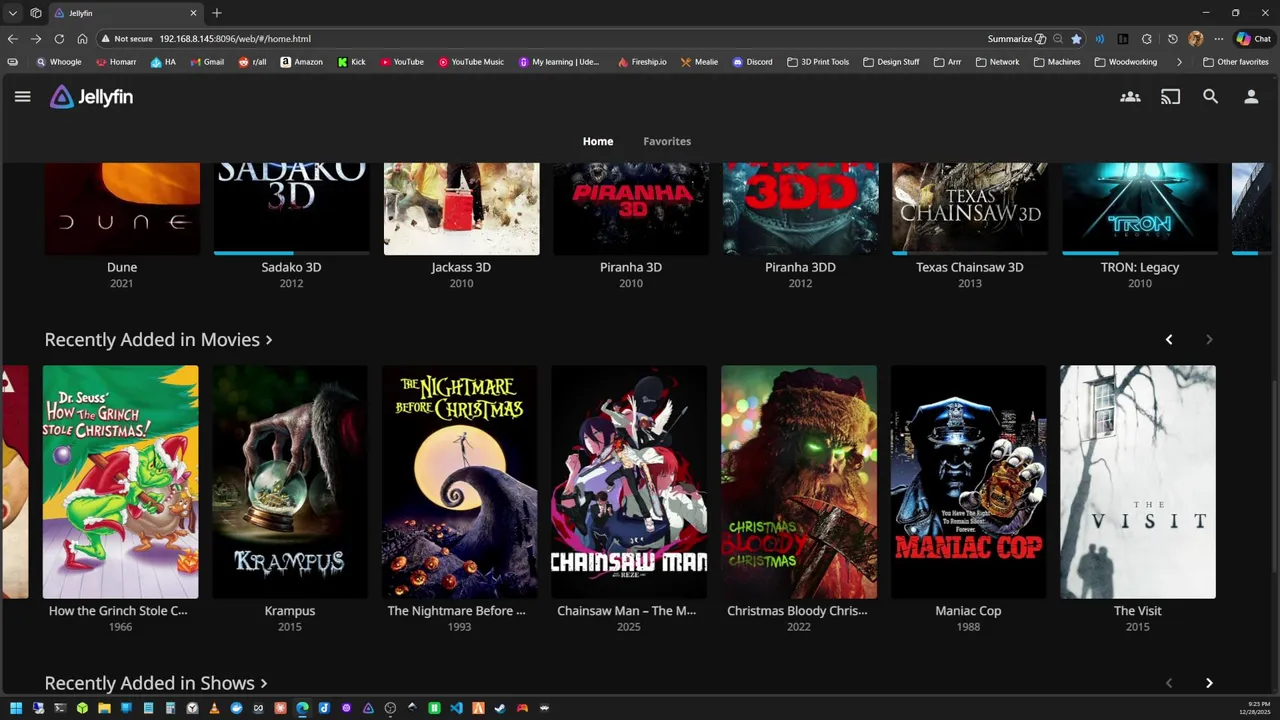1280x720 pixels.
Task: Open The Visit poster
Action: tap(1138, 482)
